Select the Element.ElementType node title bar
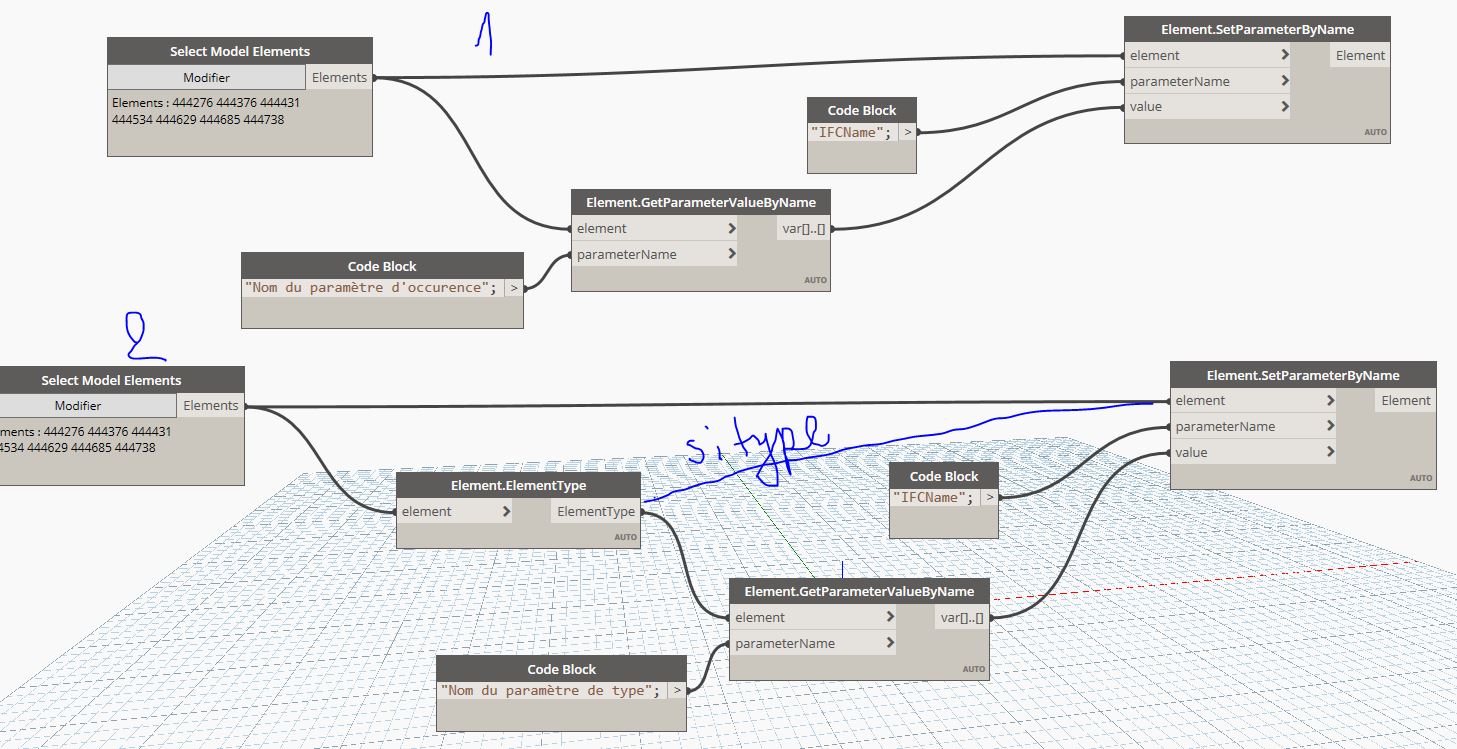The width and height of the screenshot is (1457, 749). click(518, 485)
